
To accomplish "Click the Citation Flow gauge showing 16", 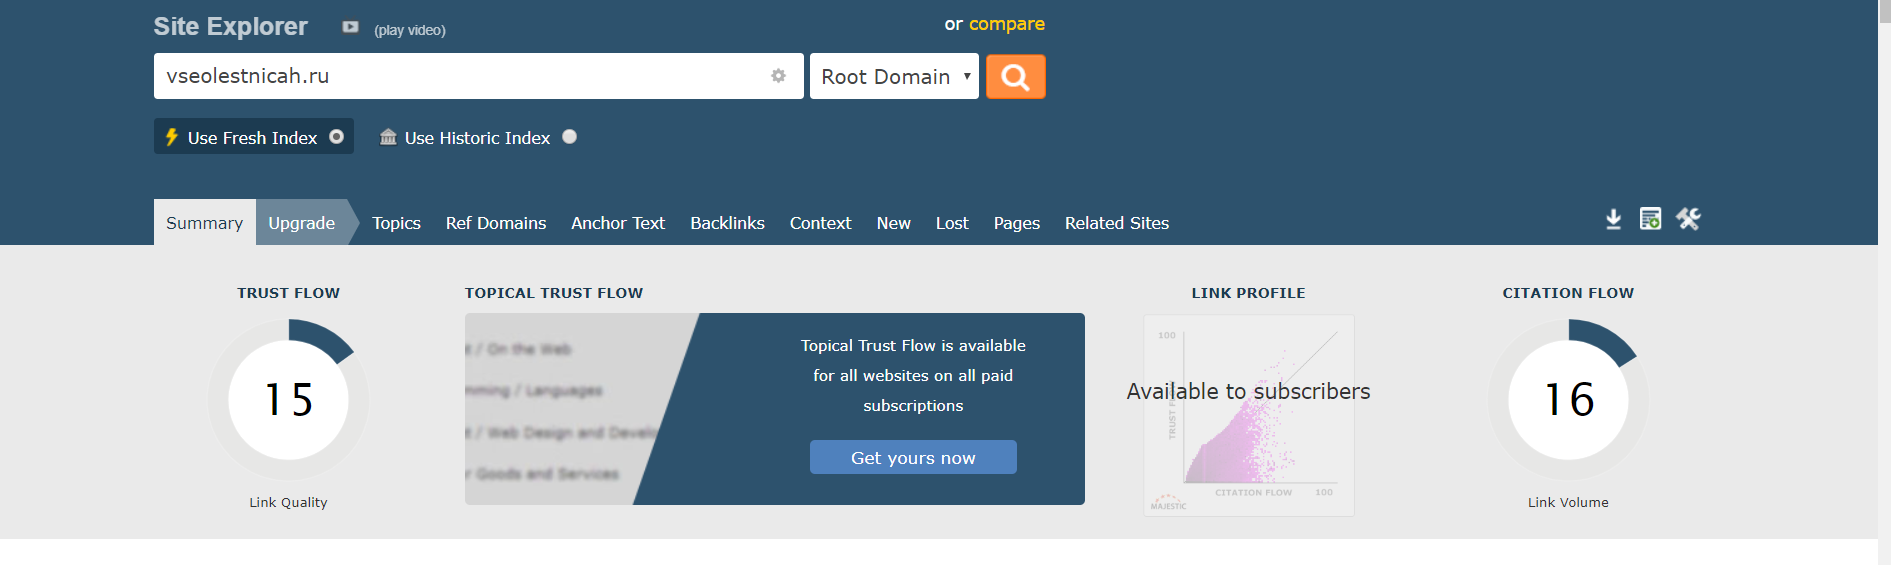I will [x=1568, y=399].
